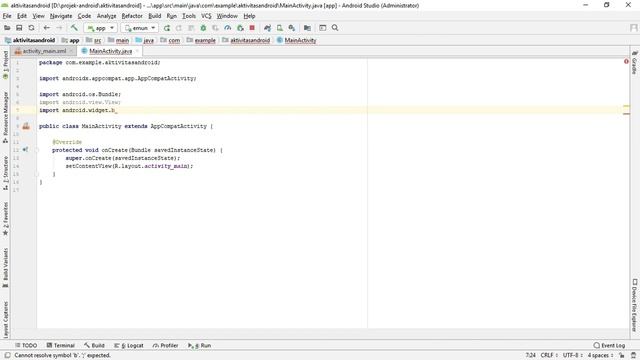Open the Edit menu
This screenshot has height=360, width=640.
(22, 16)
